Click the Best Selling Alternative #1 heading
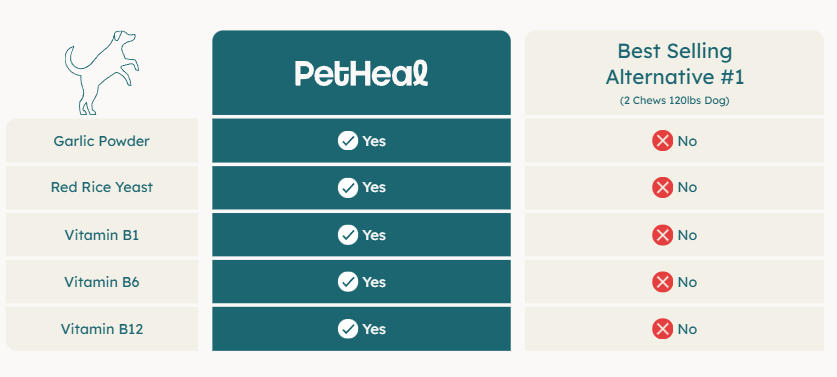 click(x=675, y=64)
